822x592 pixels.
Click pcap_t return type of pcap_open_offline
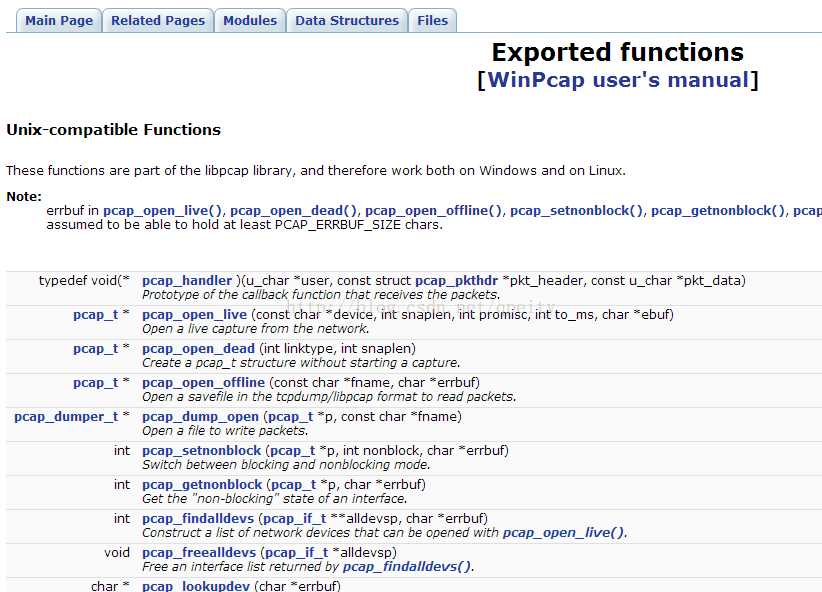click(95, 383)
